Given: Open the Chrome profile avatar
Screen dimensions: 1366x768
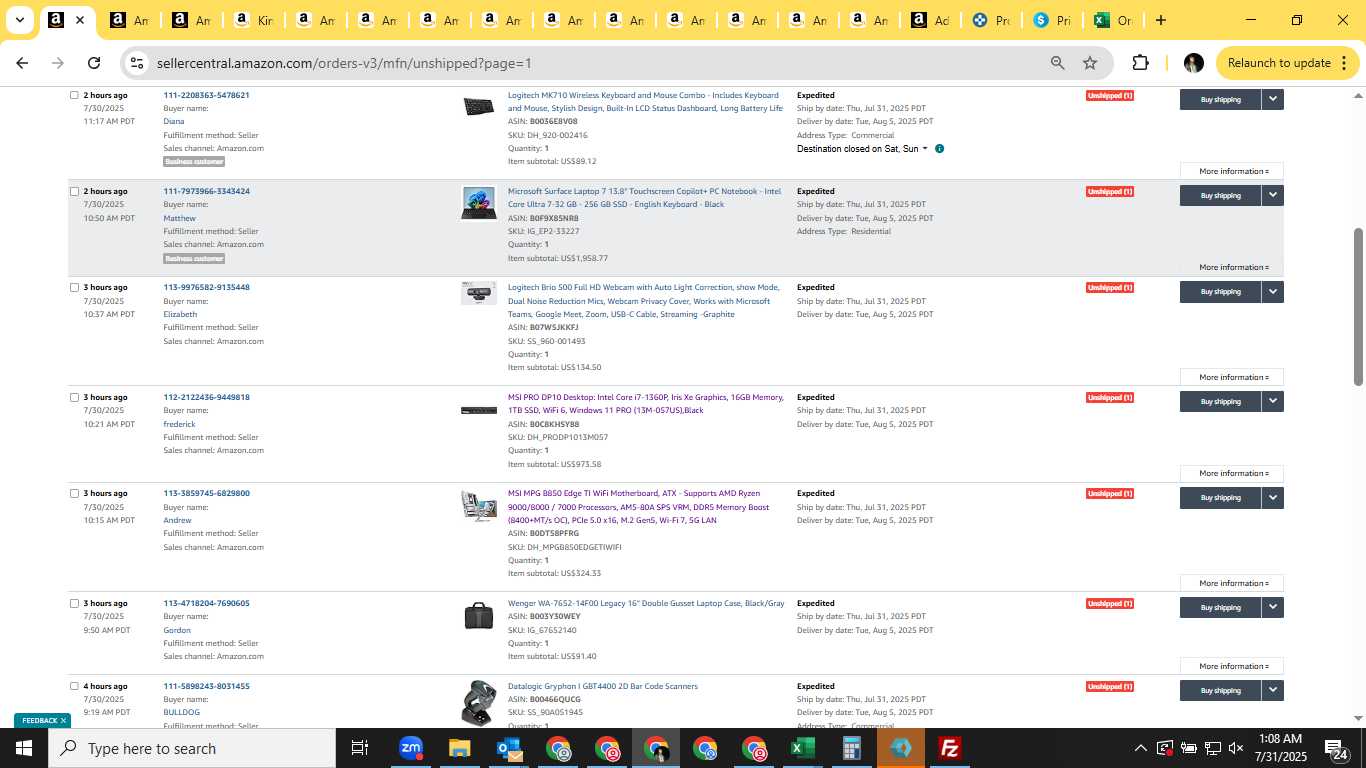Looking at the screenshot, I should click(1193, 63).
